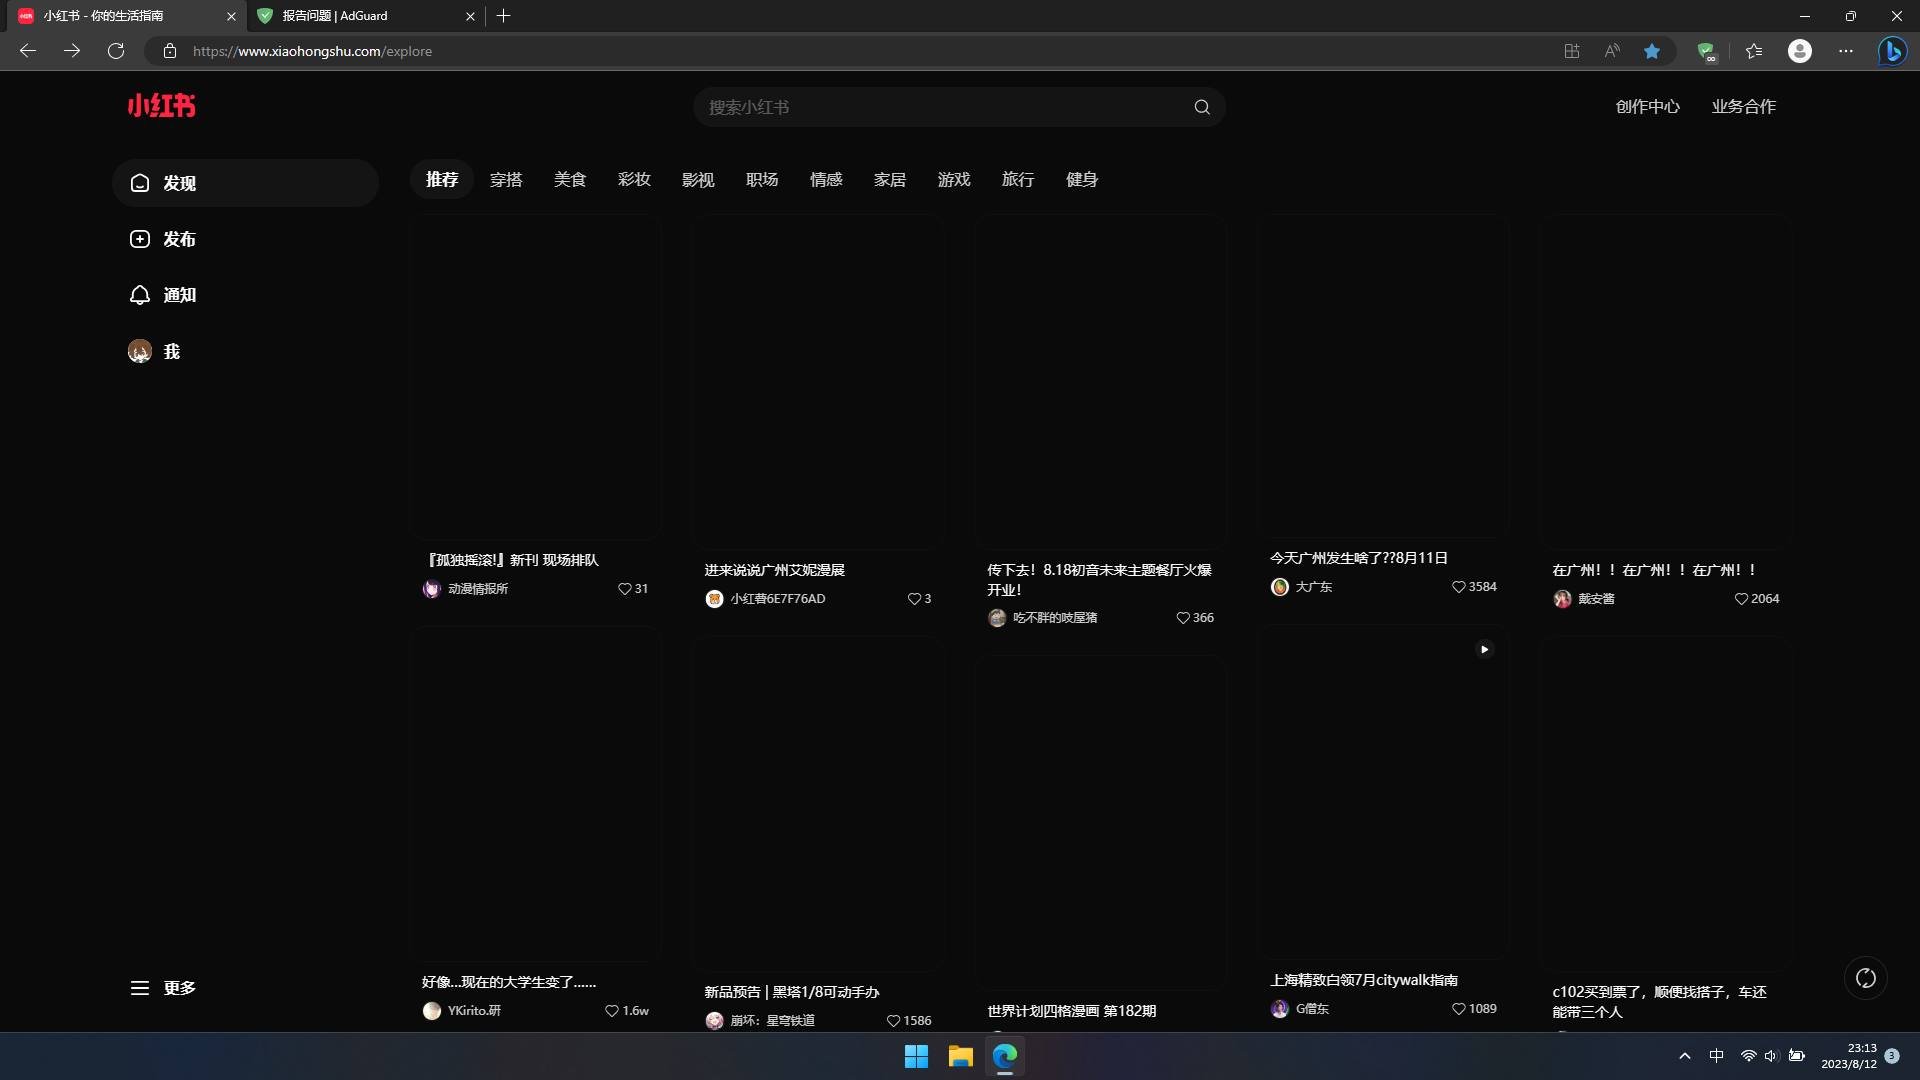The width and height of the screenshot is (1920, 1080).
Task: Click the video play icon on citywalk post
Action: click(1484, 650)
